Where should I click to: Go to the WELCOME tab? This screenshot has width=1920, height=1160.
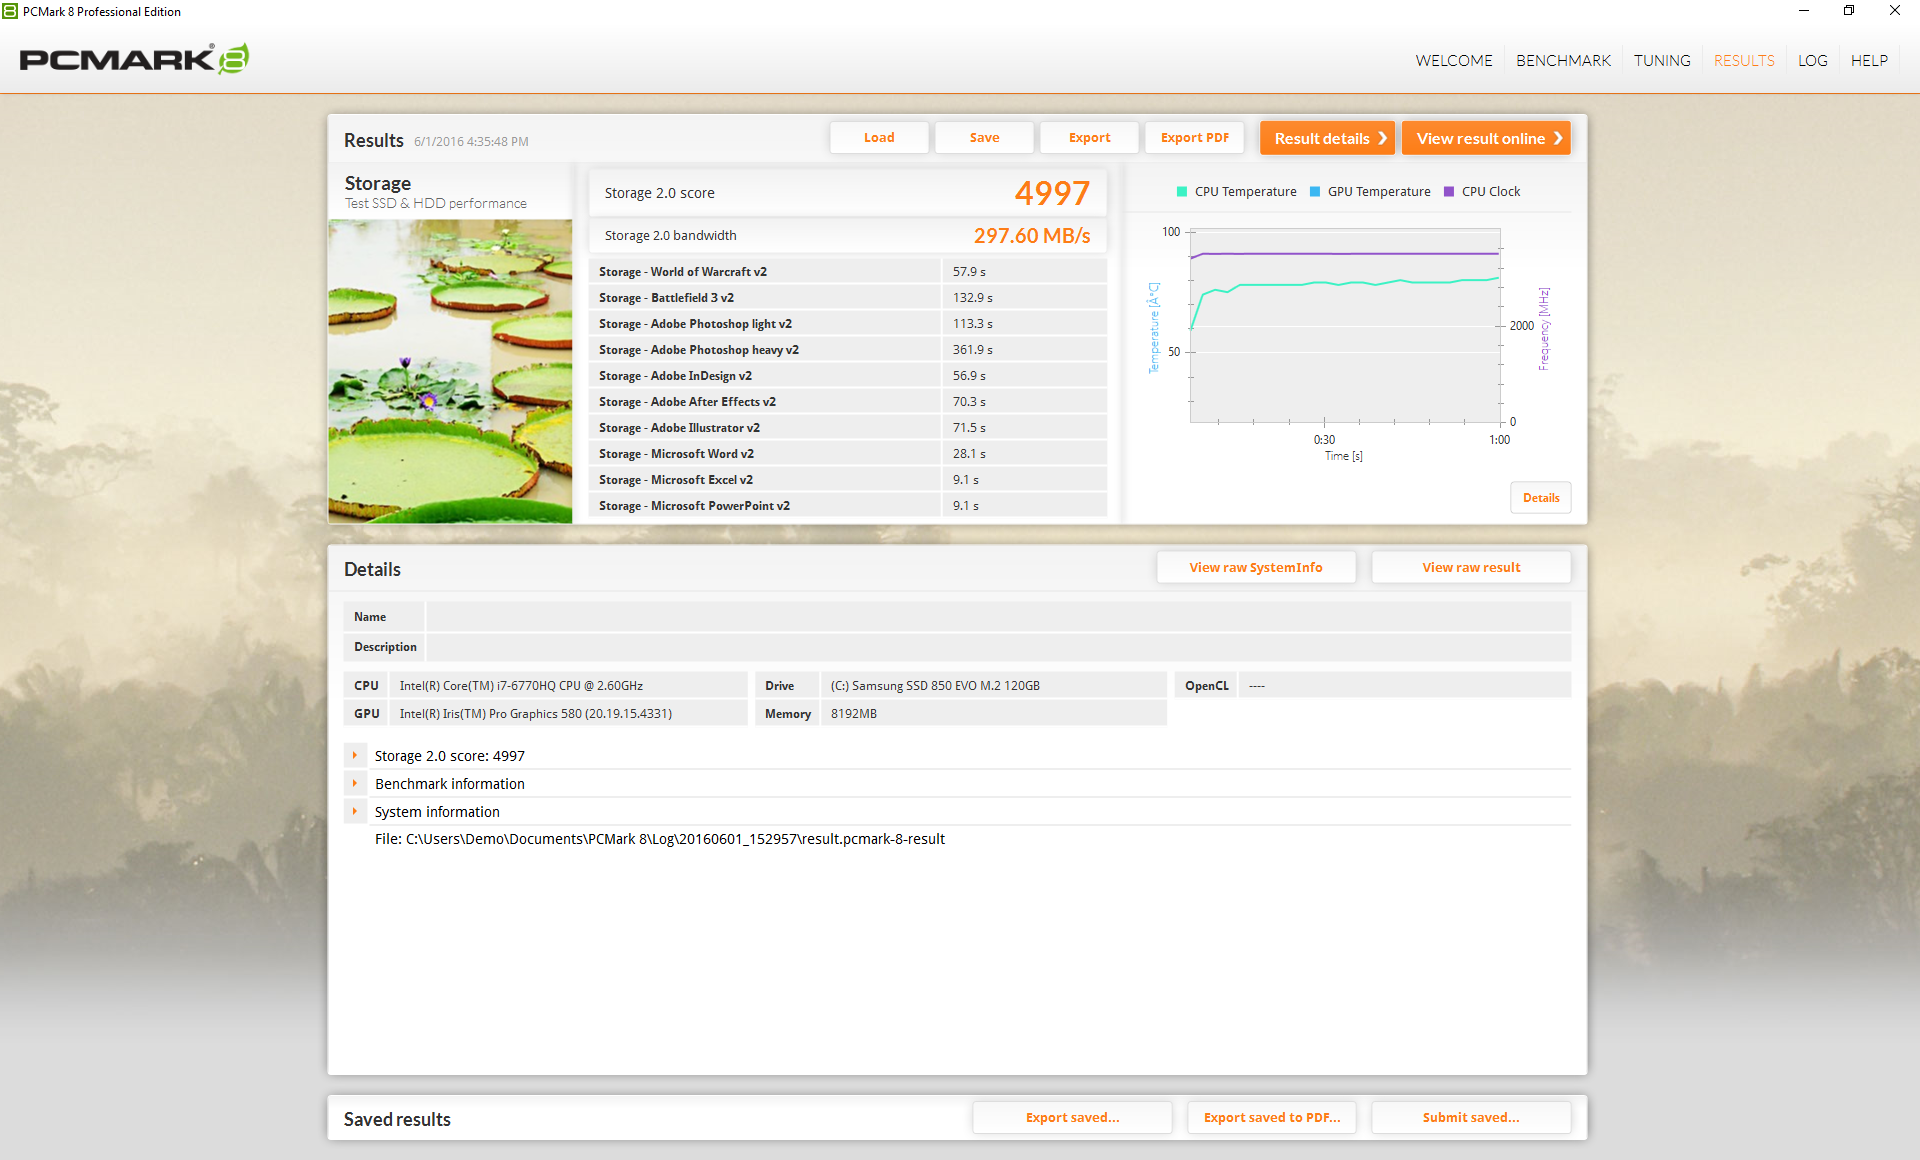(x=1453, y=61)
